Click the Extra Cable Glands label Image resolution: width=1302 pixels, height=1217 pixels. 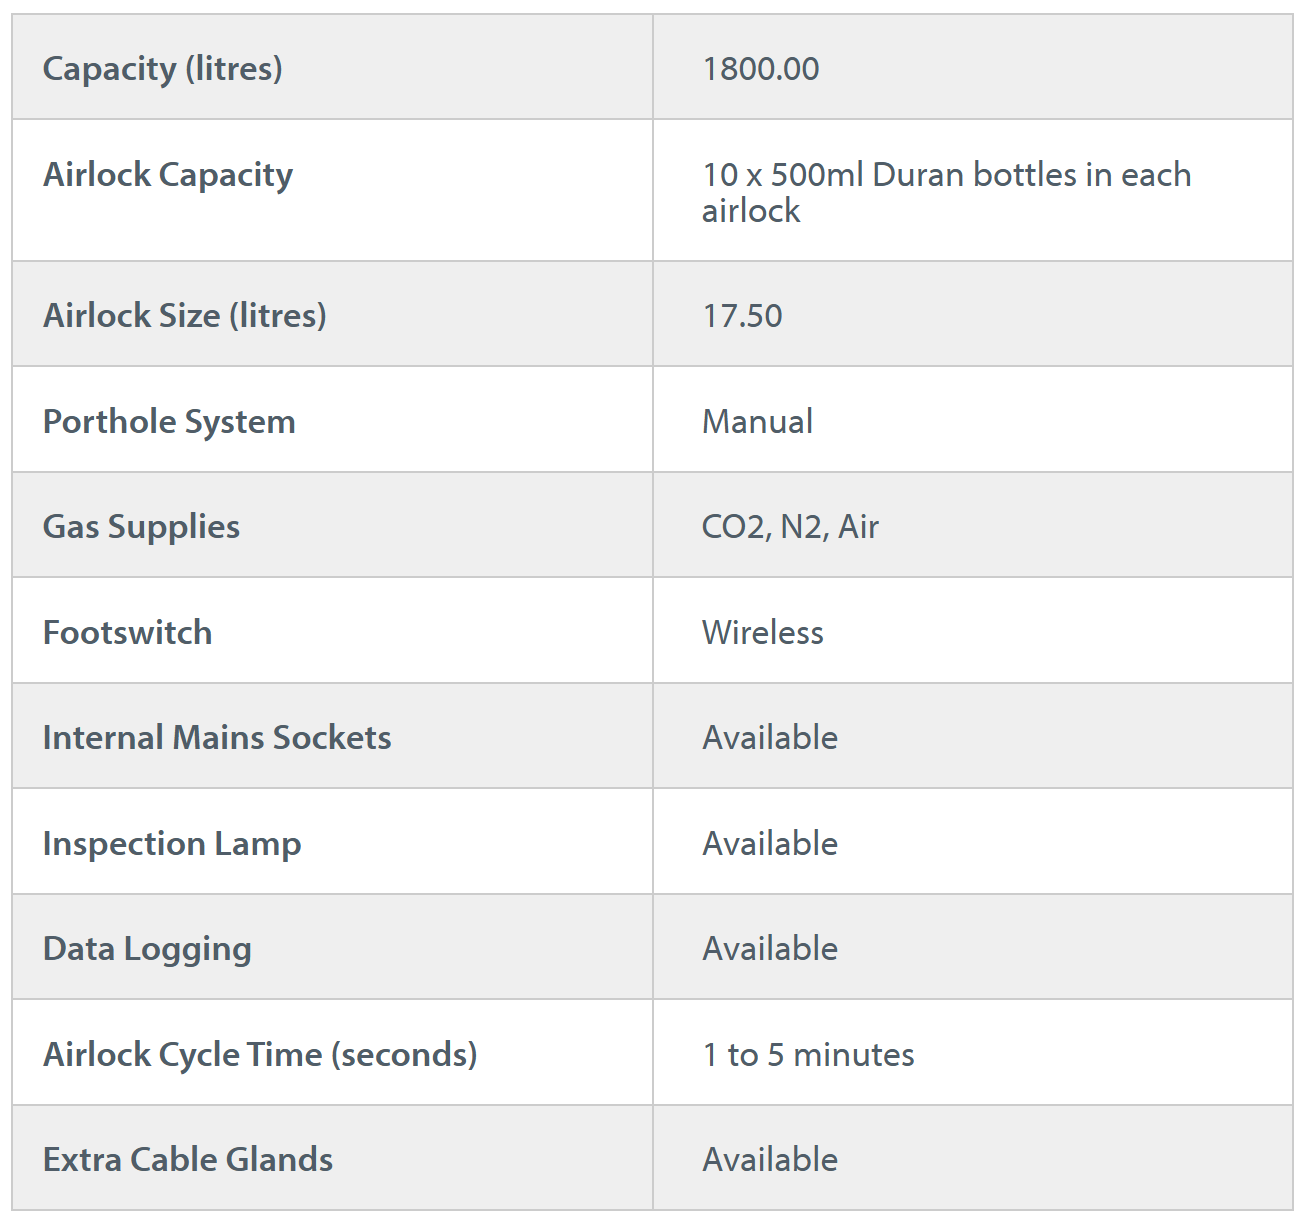coord(188,1160)
